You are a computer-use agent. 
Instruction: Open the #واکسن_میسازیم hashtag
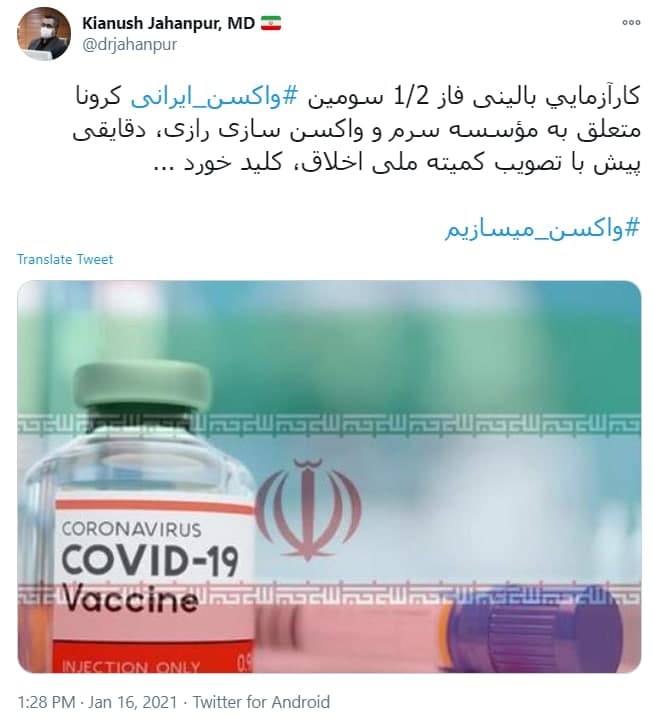click(542, 228)
